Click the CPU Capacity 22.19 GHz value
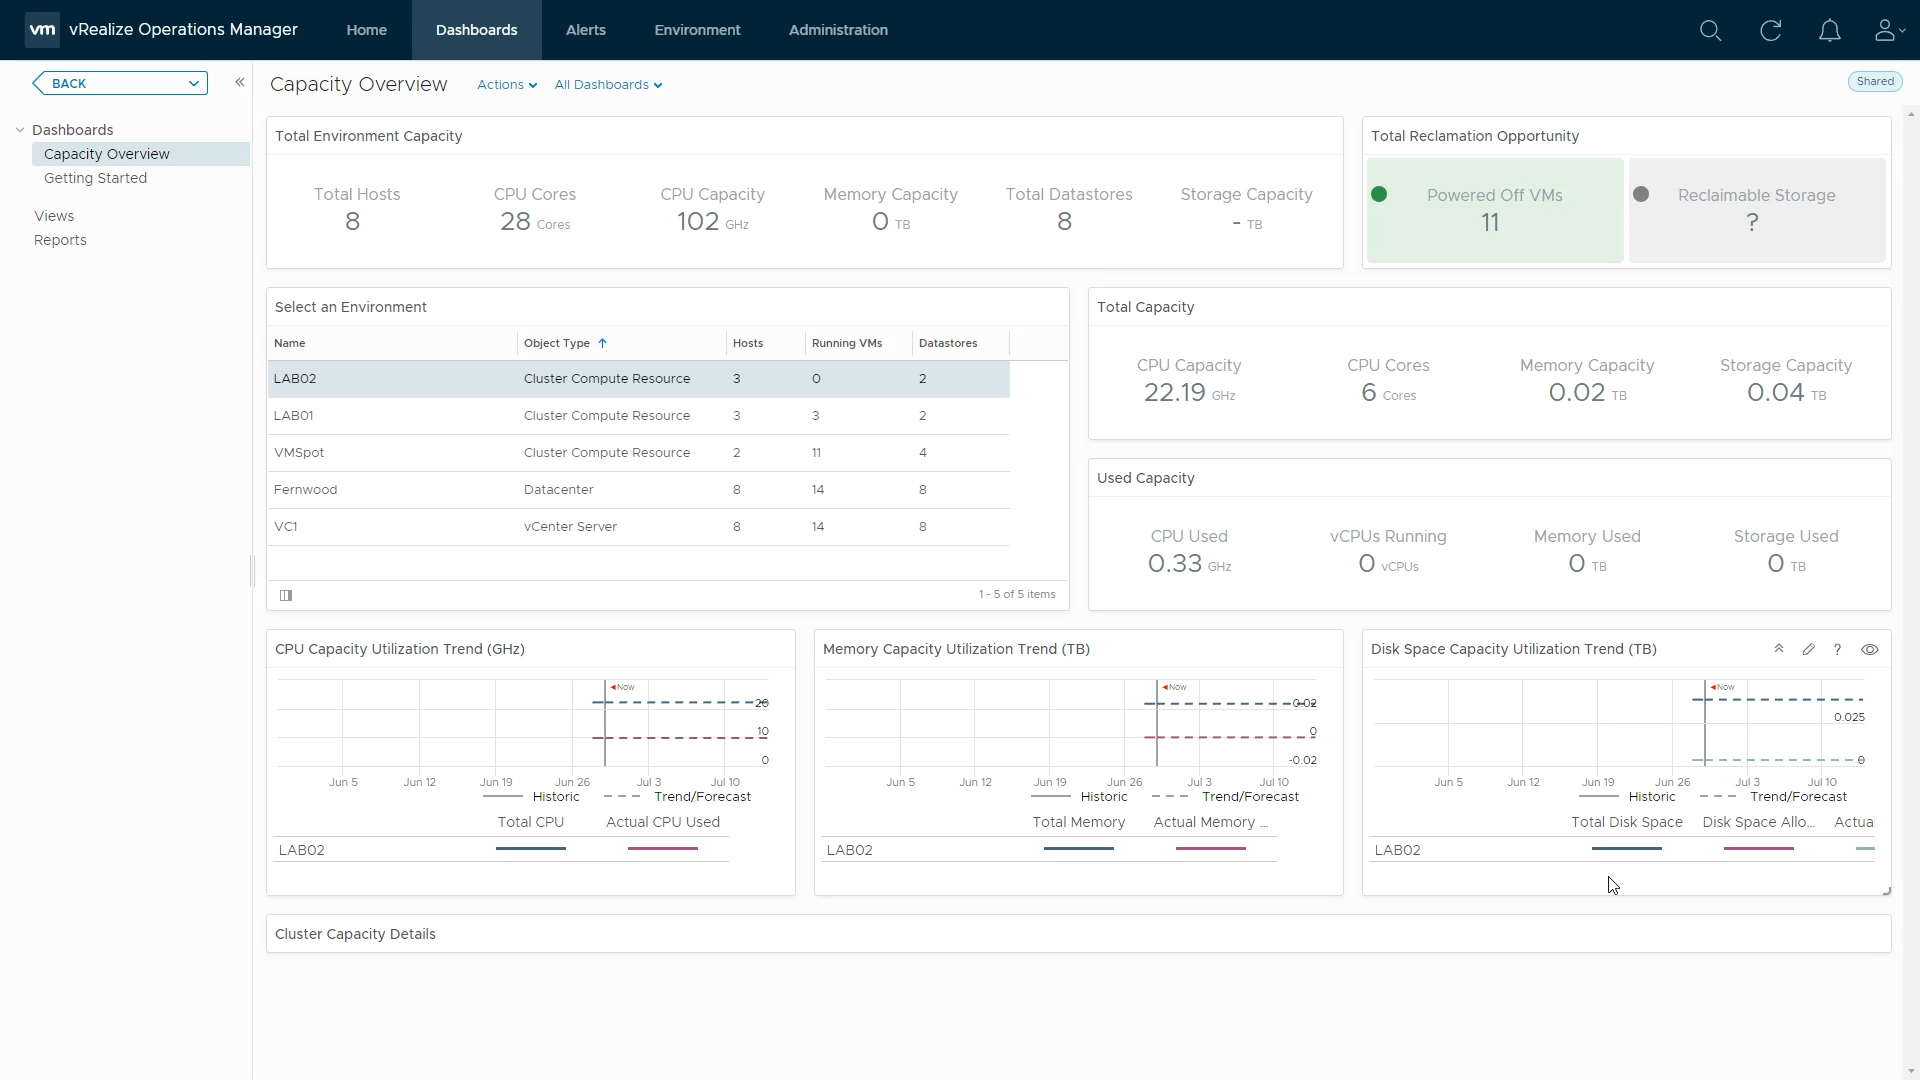1920x1080 pixels. coord(1189,393)
